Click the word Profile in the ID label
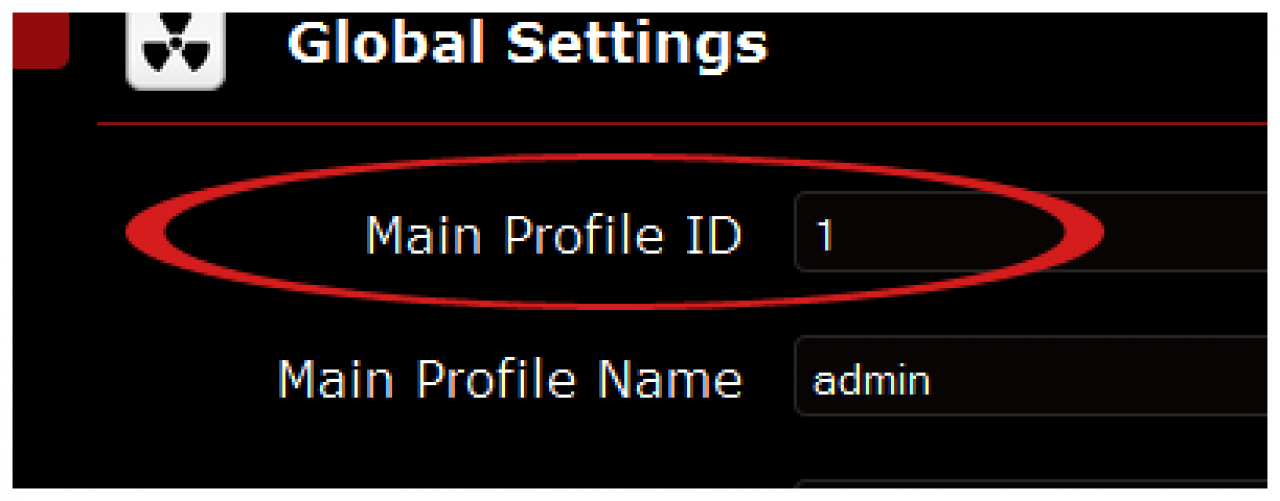Image resolution: width=1280 pixels, height=501 pixels. 583,236
